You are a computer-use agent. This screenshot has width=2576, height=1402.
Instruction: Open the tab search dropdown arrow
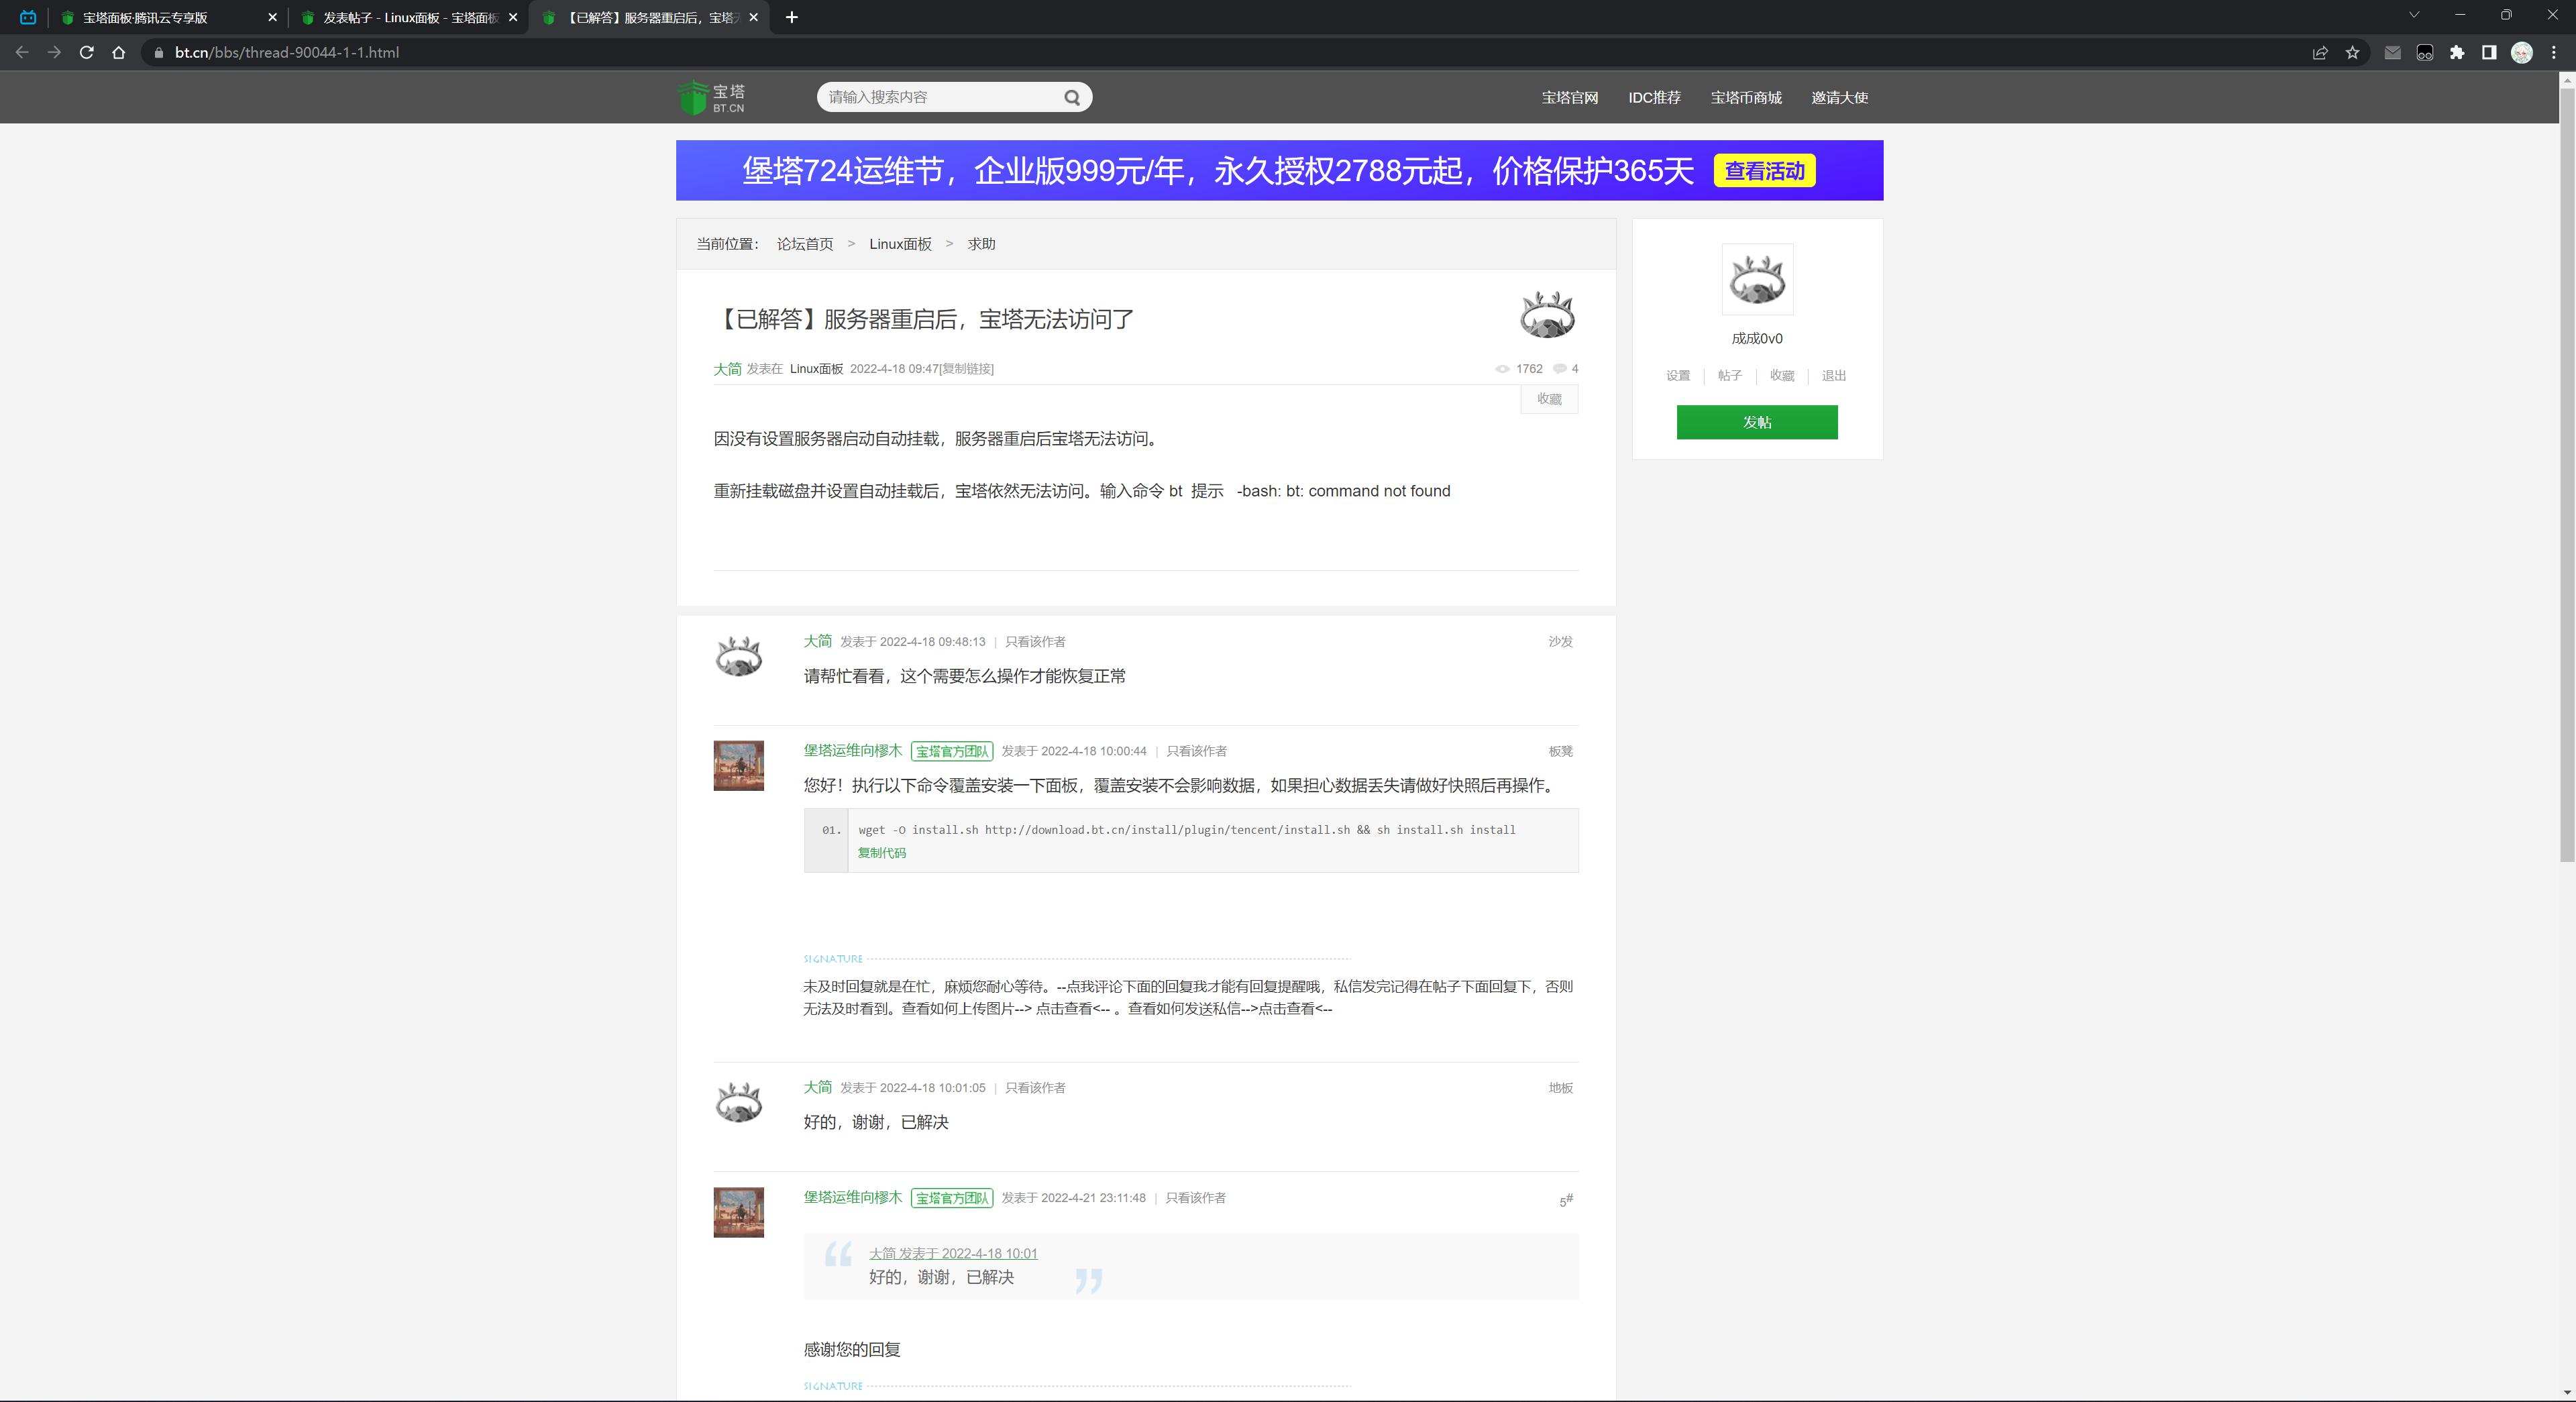2414,15
